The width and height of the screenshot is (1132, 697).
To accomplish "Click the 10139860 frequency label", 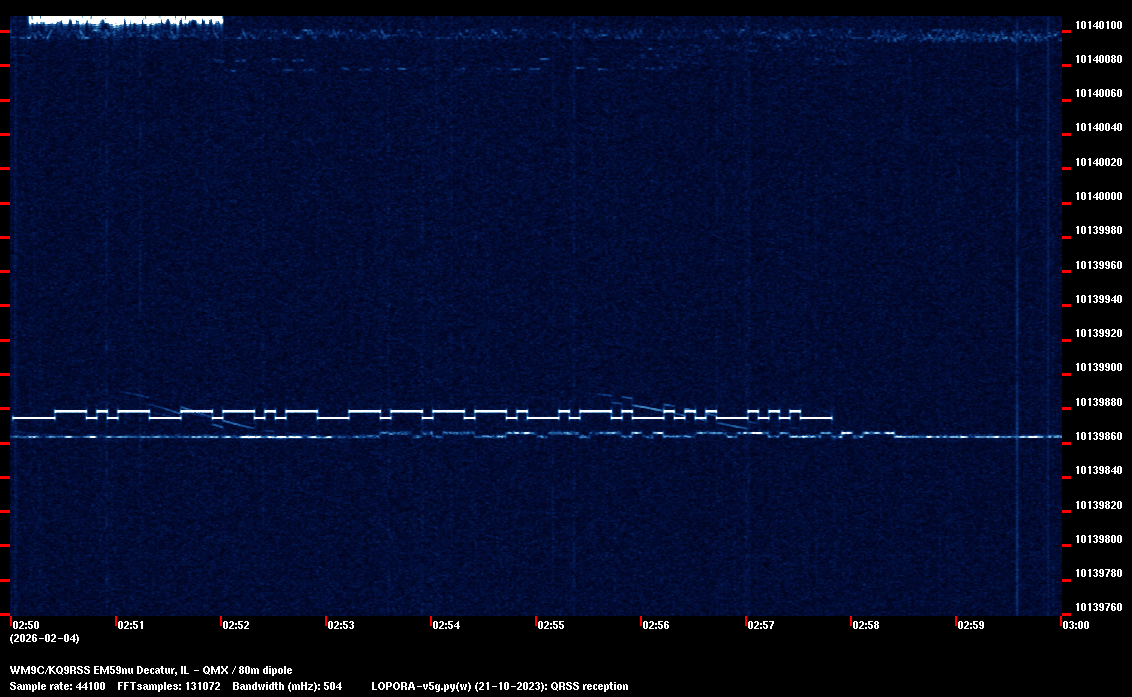I will (1098, 437).
